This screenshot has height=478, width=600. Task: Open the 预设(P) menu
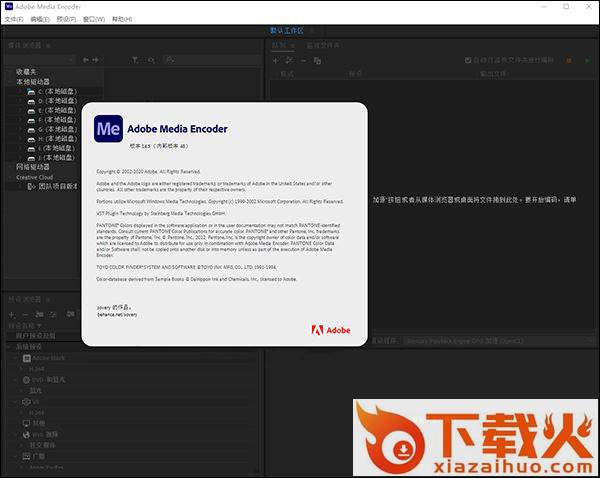point(67,19)
